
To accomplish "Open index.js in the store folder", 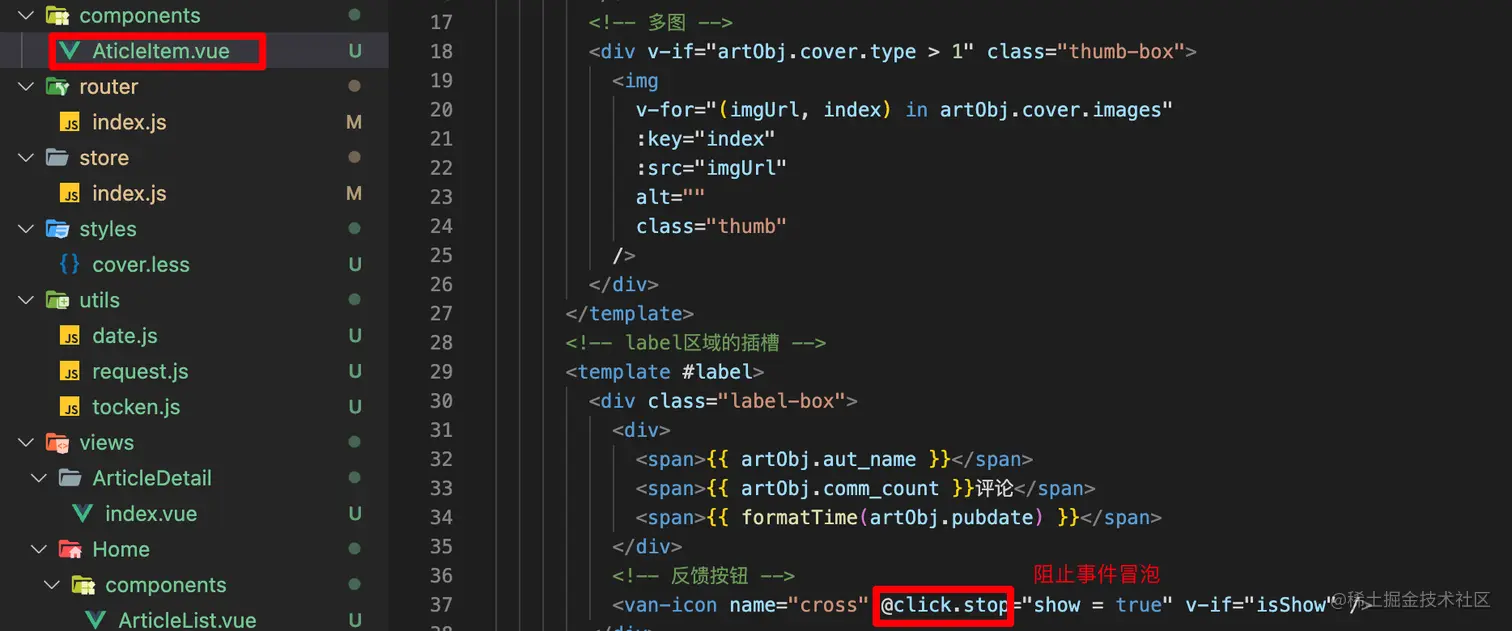I will click(129, 193).
